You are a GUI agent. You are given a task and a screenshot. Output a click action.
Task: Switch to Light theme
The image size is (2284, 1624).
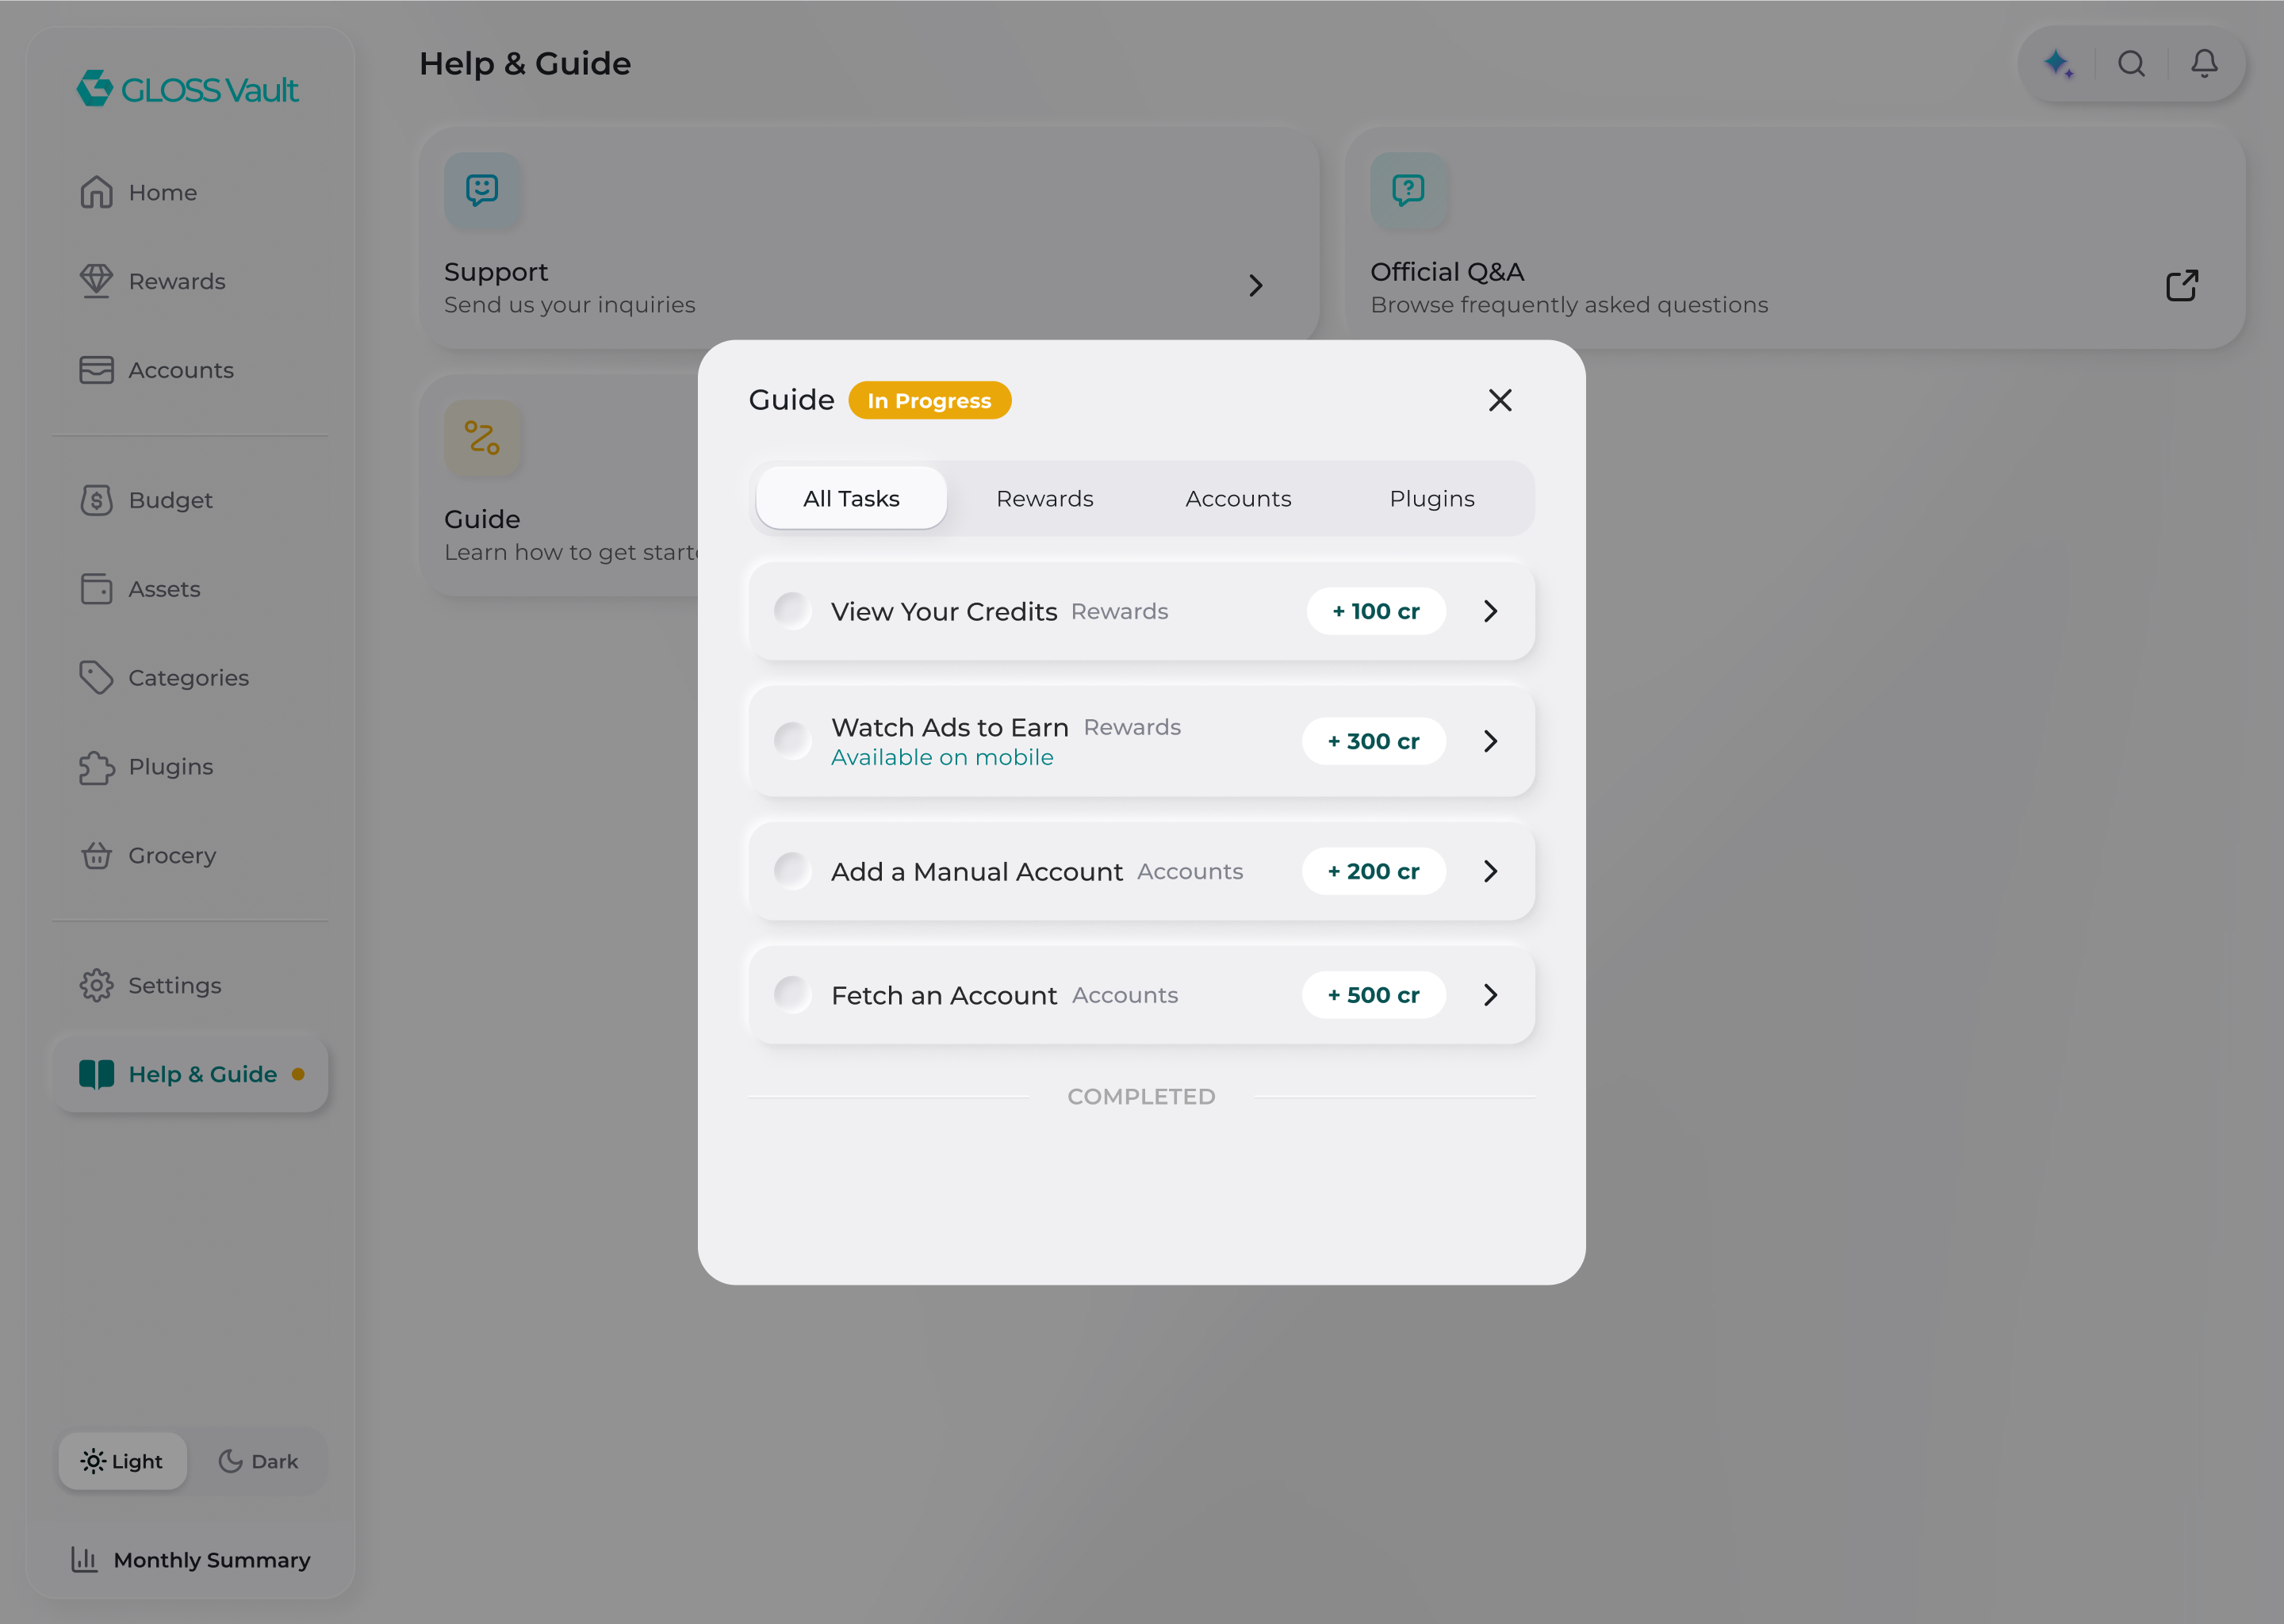[122, 1461]
